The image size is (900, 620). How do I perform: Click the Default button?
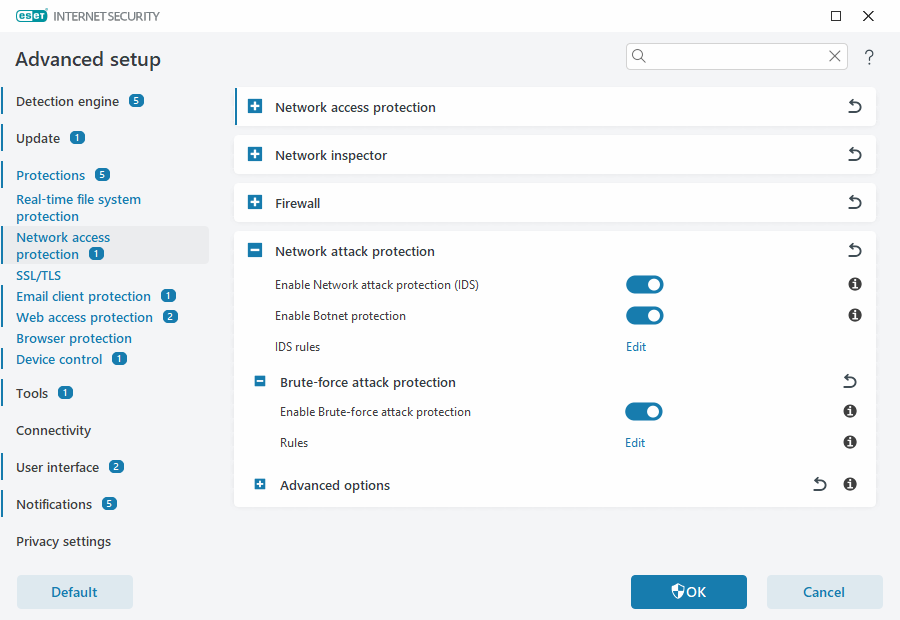(75, 592)
